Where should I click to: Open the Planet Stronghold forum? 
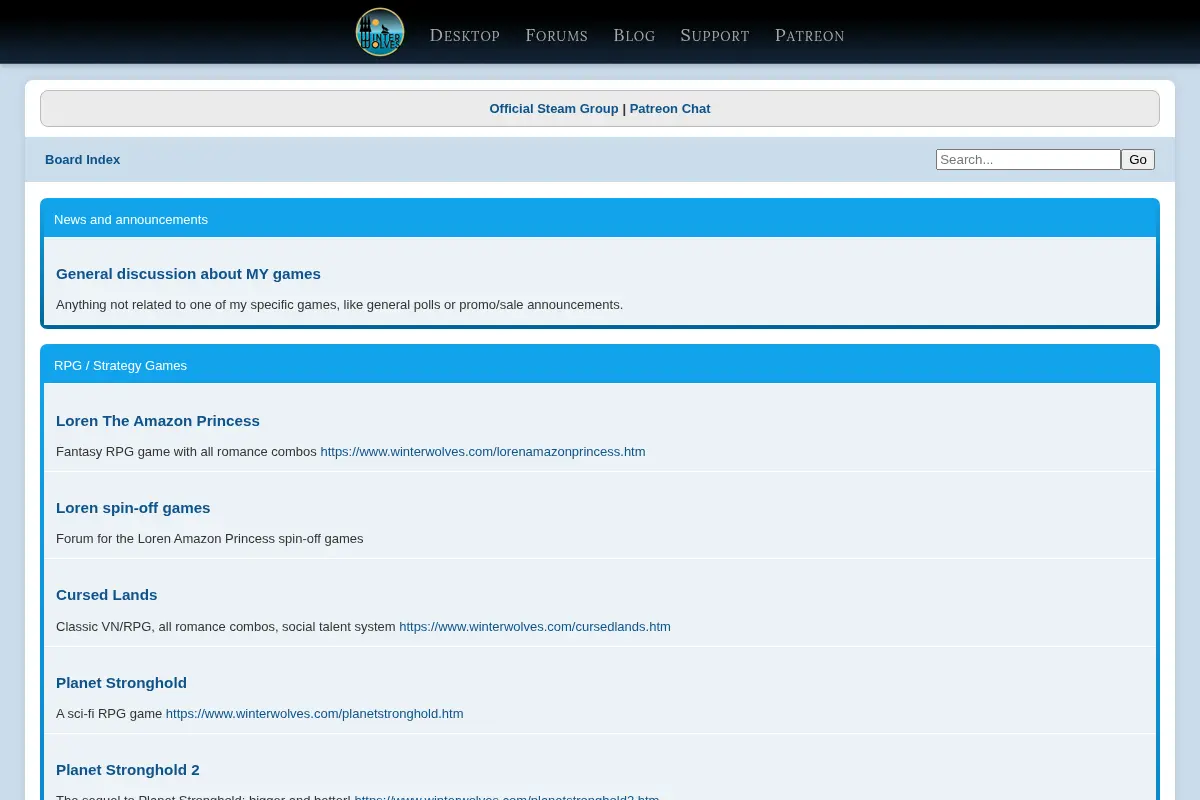(x=121, y=683)
